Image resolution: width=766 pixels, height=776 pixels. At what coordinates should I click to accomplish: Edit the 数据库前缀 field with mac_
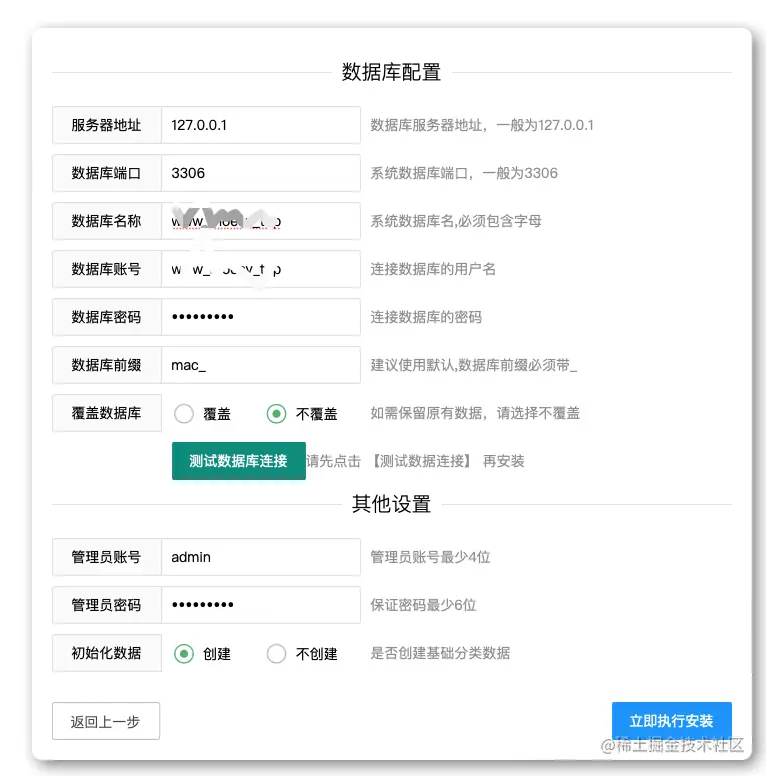coord(260,365)
